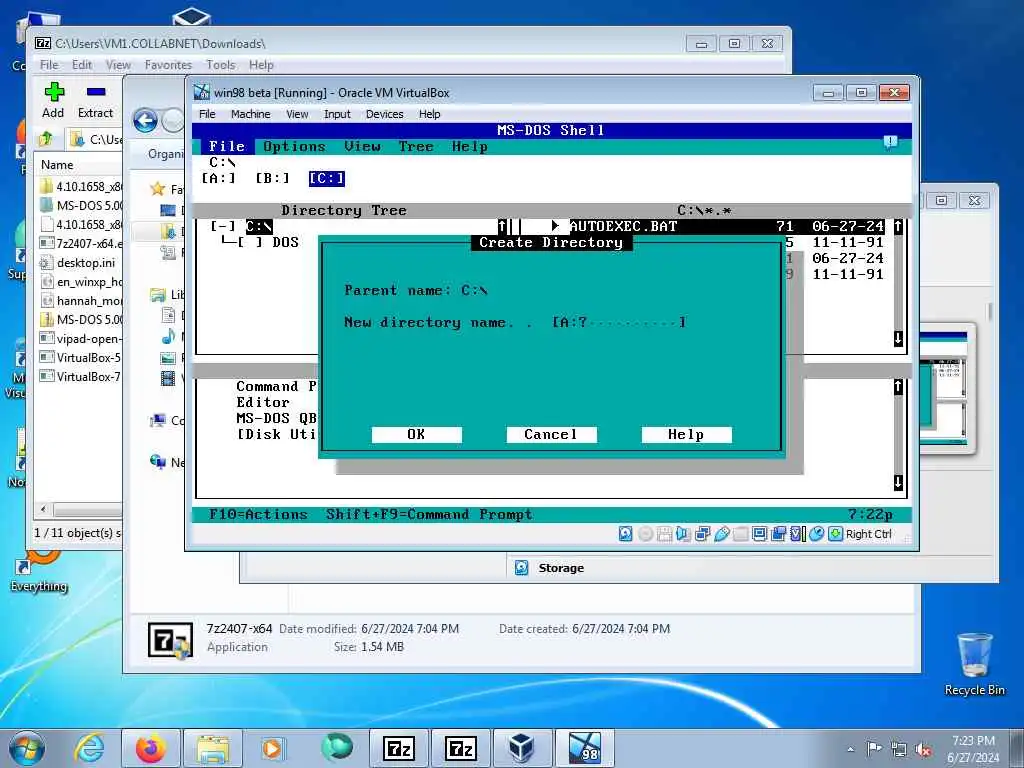
Task: Click USB devices icon in VirtualBox status bar
Action: pyautogui.click(x=722, y=534)
